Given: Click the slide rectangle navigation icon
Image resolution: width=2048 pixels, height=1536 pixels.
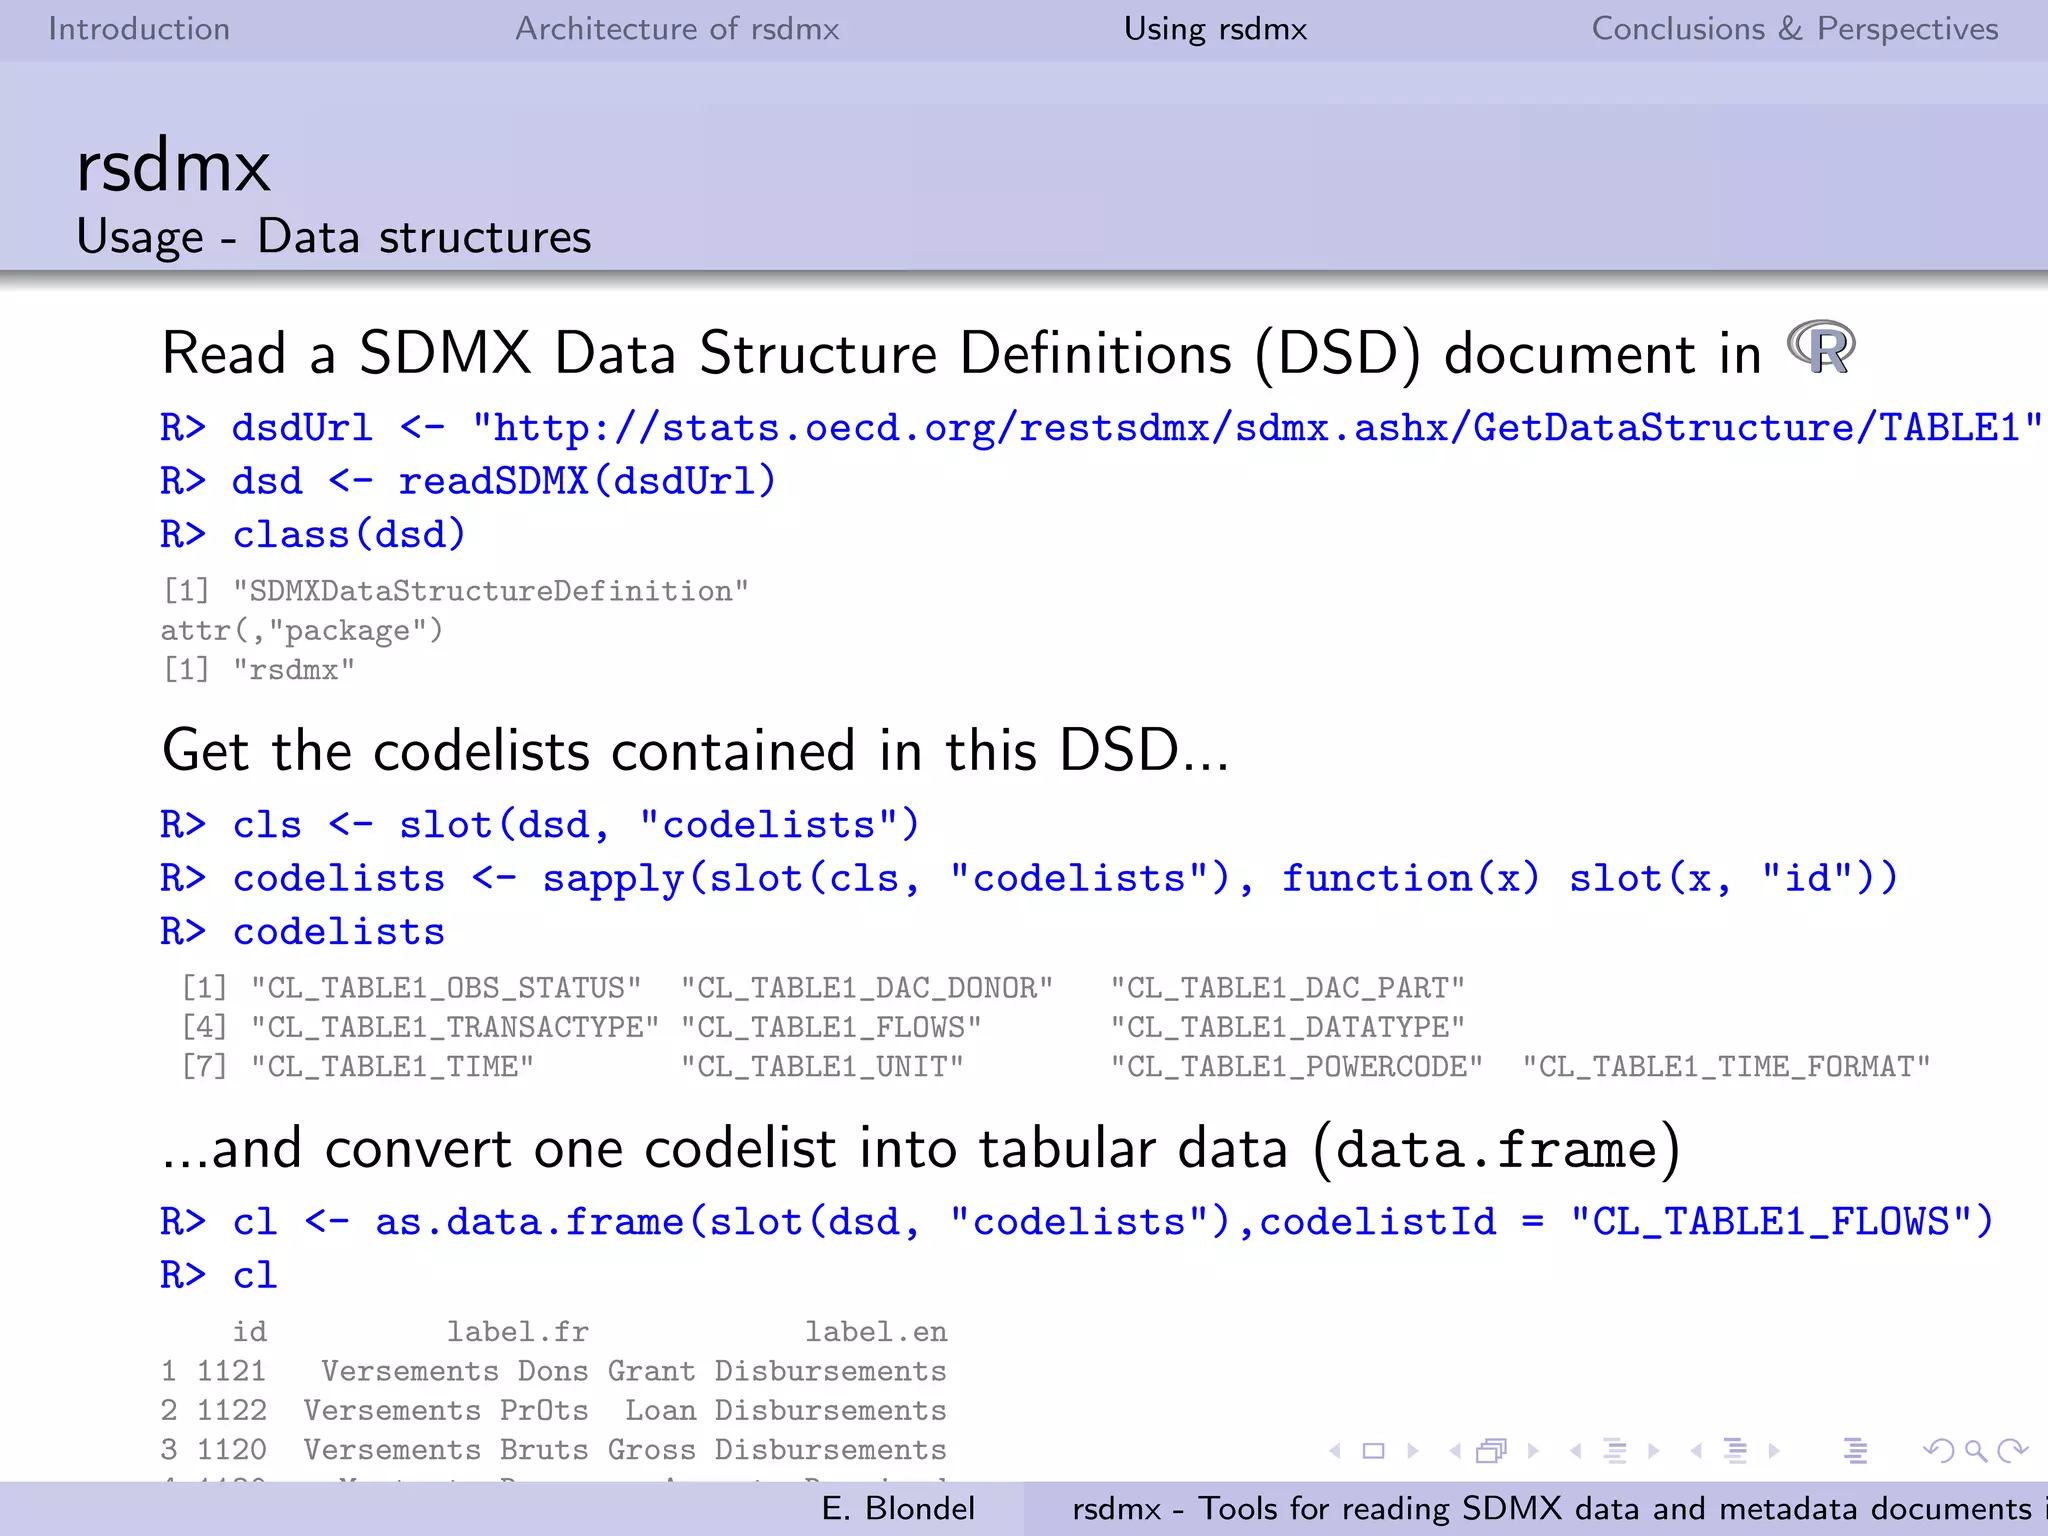Looking at the screenshot, I should pyautogui.click(x=1374, y=1450).
